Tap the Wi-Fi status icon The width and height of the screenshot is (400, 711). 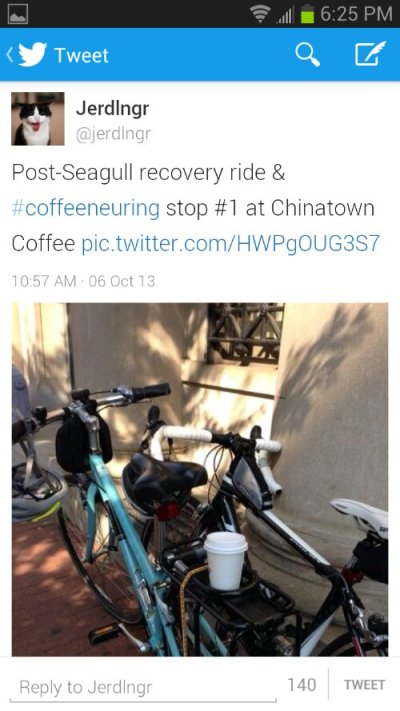point(260,14)
